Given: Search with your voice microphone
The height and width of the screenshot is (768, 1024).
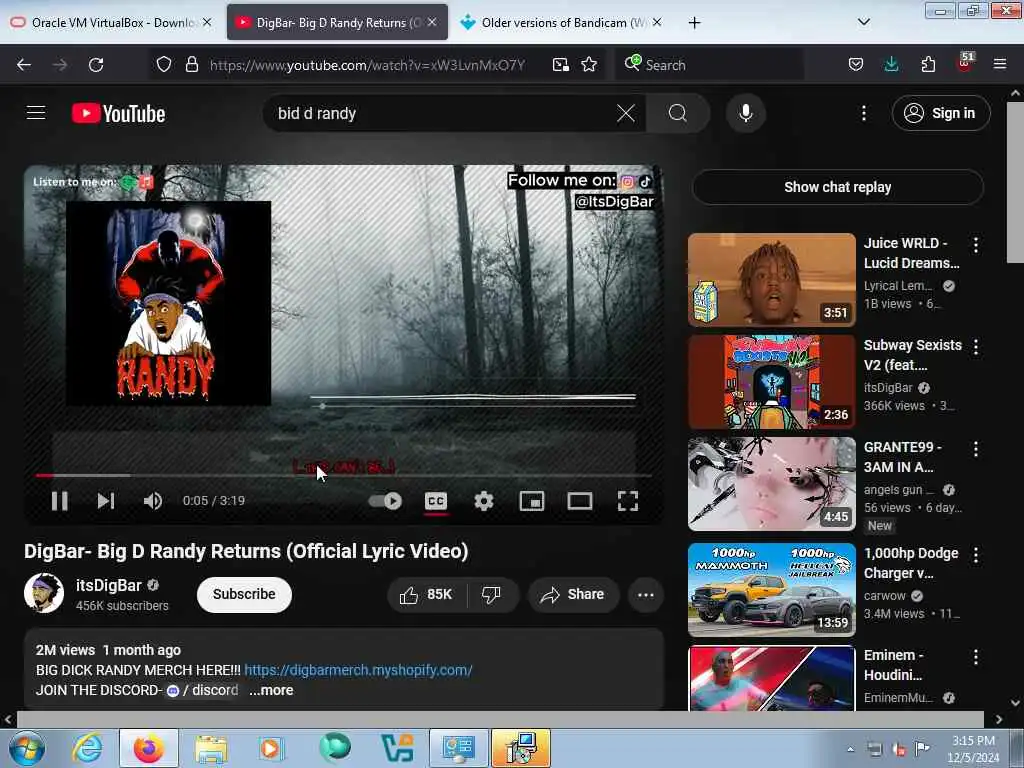Looking at the screenshot, I should (746, 113).
